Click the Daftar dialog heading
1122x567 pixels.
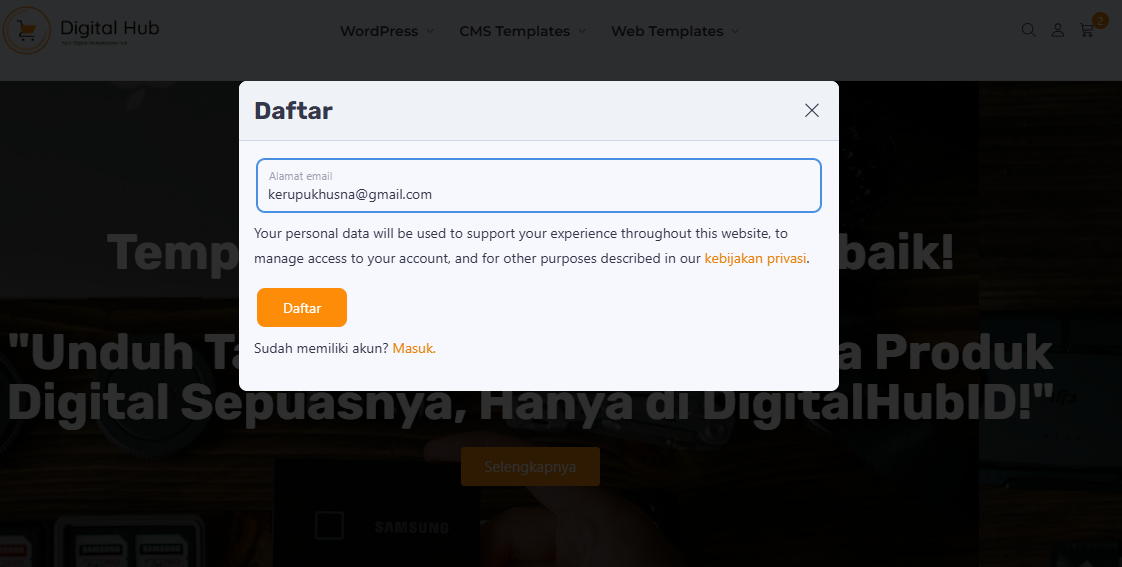[x=293, y=111]
